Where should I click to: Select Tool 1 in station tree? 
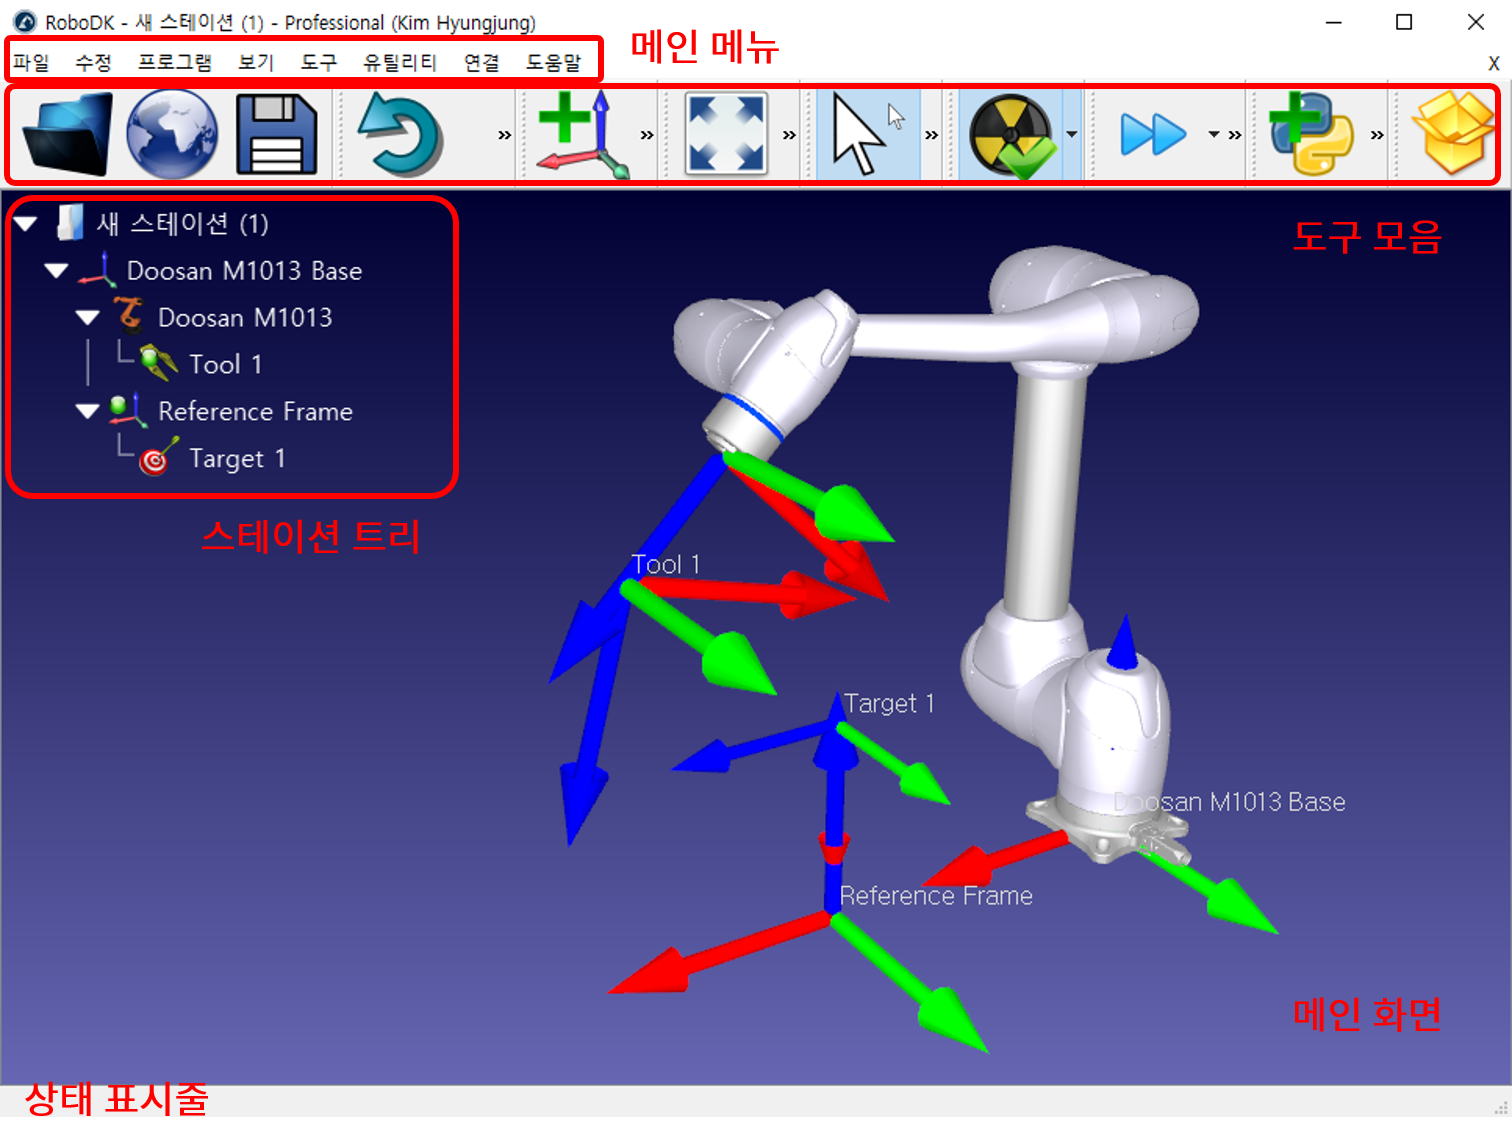pos(226,365)
